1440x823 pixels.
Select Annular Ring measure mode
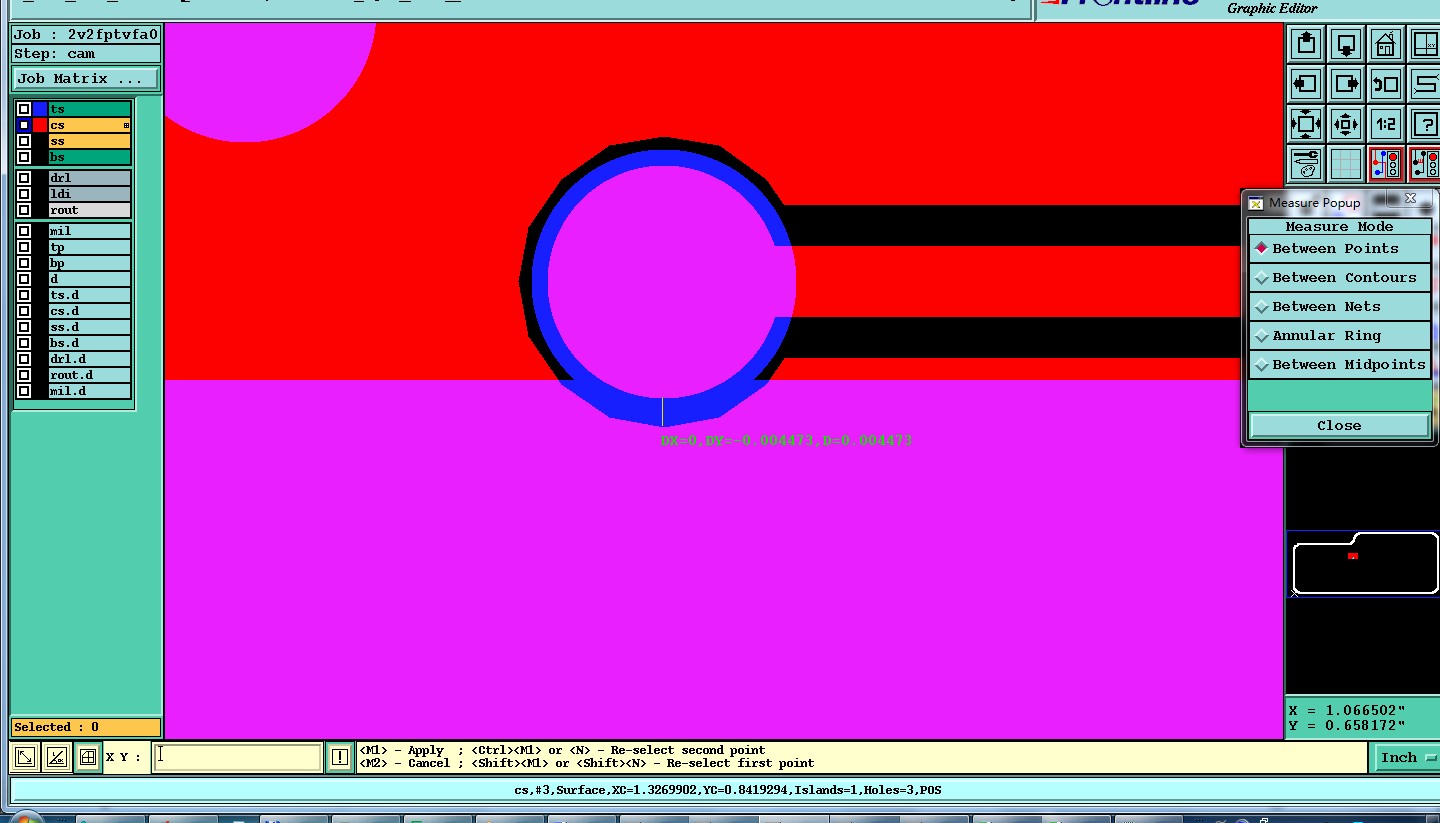tap(1339, 335)
